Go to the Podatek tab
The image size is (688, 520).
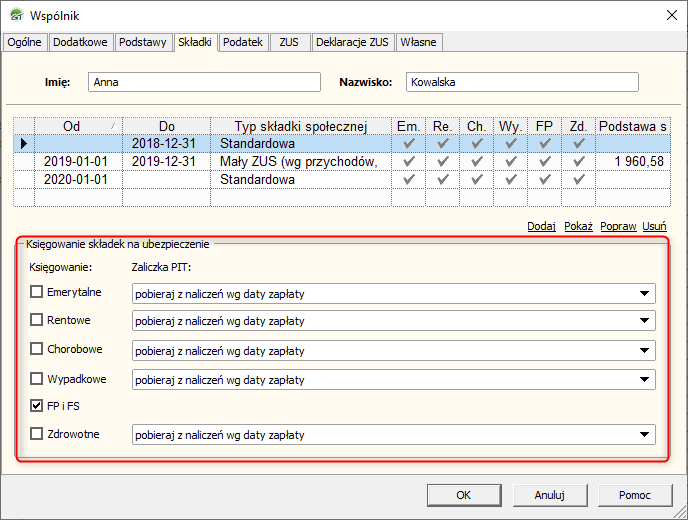pyautogui.click(x=243, y=42)
